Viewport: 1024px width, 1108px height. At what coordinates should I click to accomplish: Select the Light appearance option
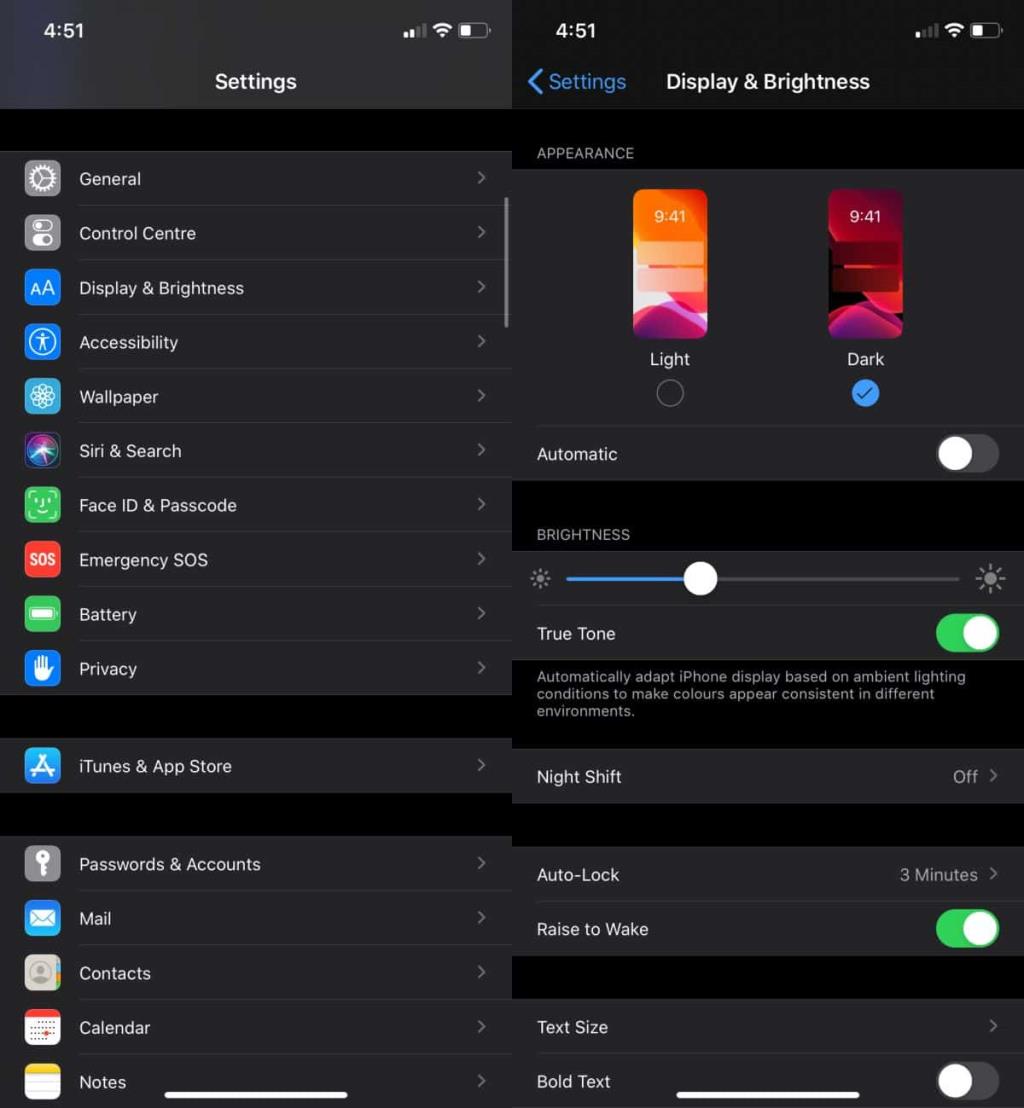[x=670, y=393]
